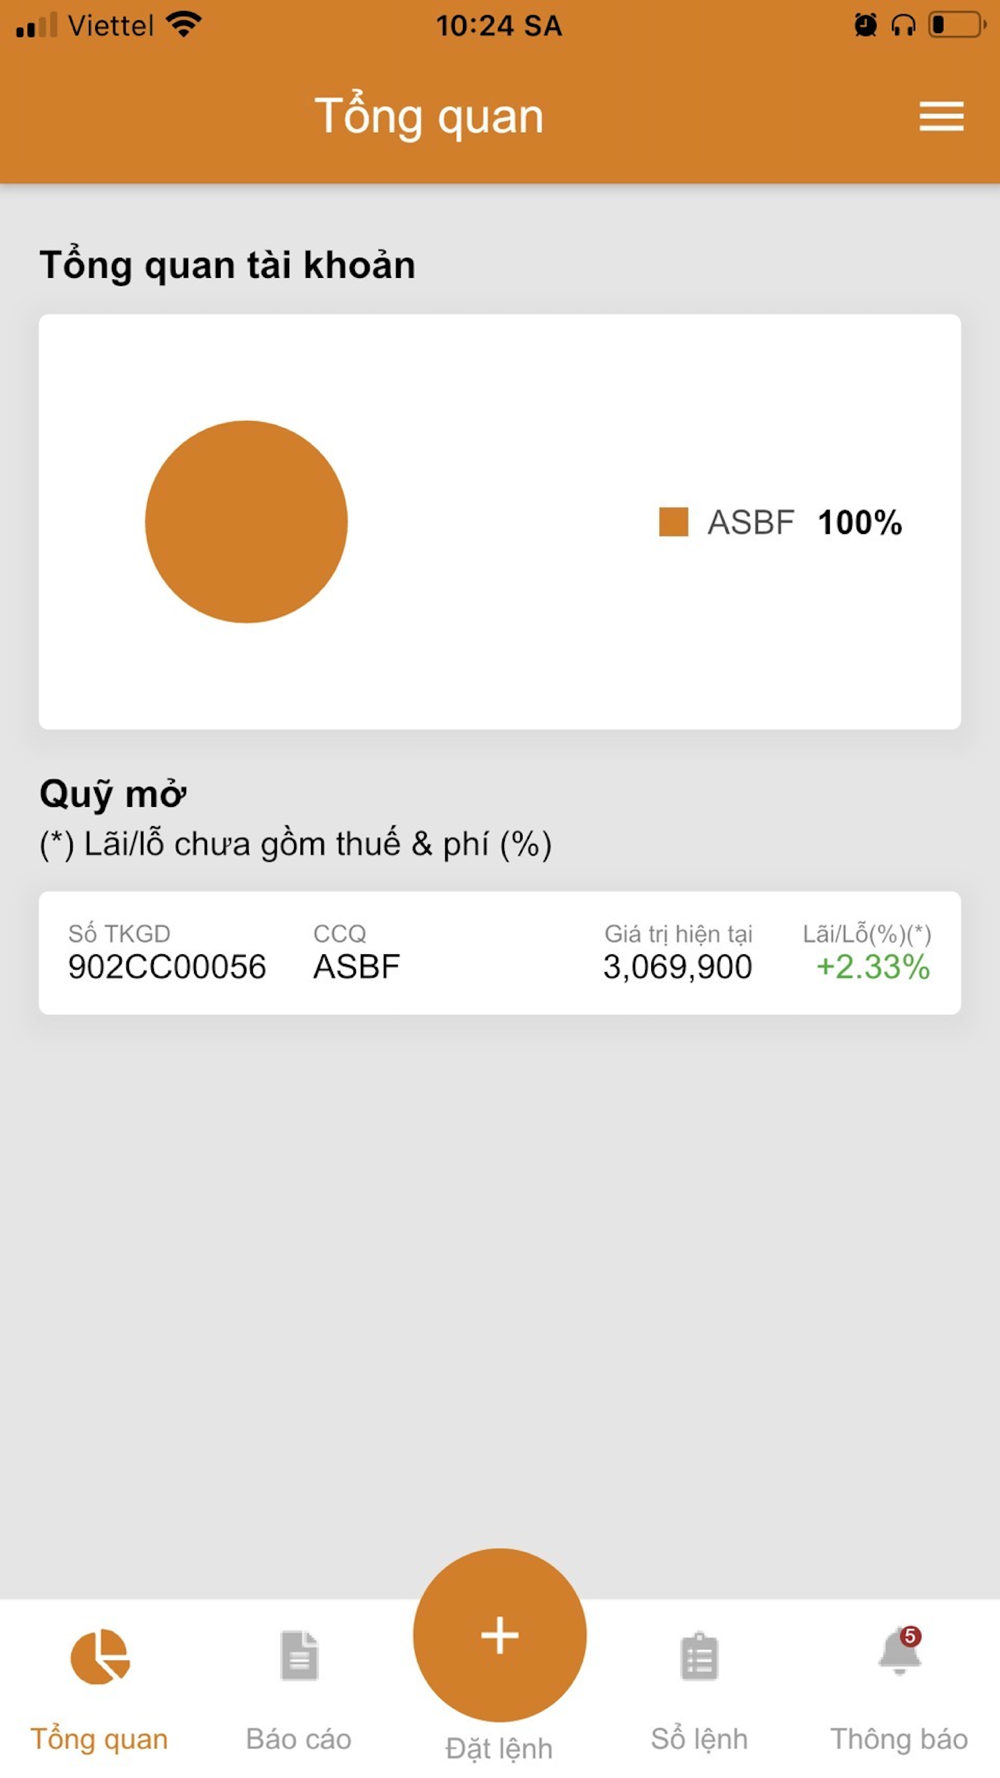The width and height of the screenshot is (1000, 1778).
Task: Tap the orange pie chart circle
Action: click(246, 522)
